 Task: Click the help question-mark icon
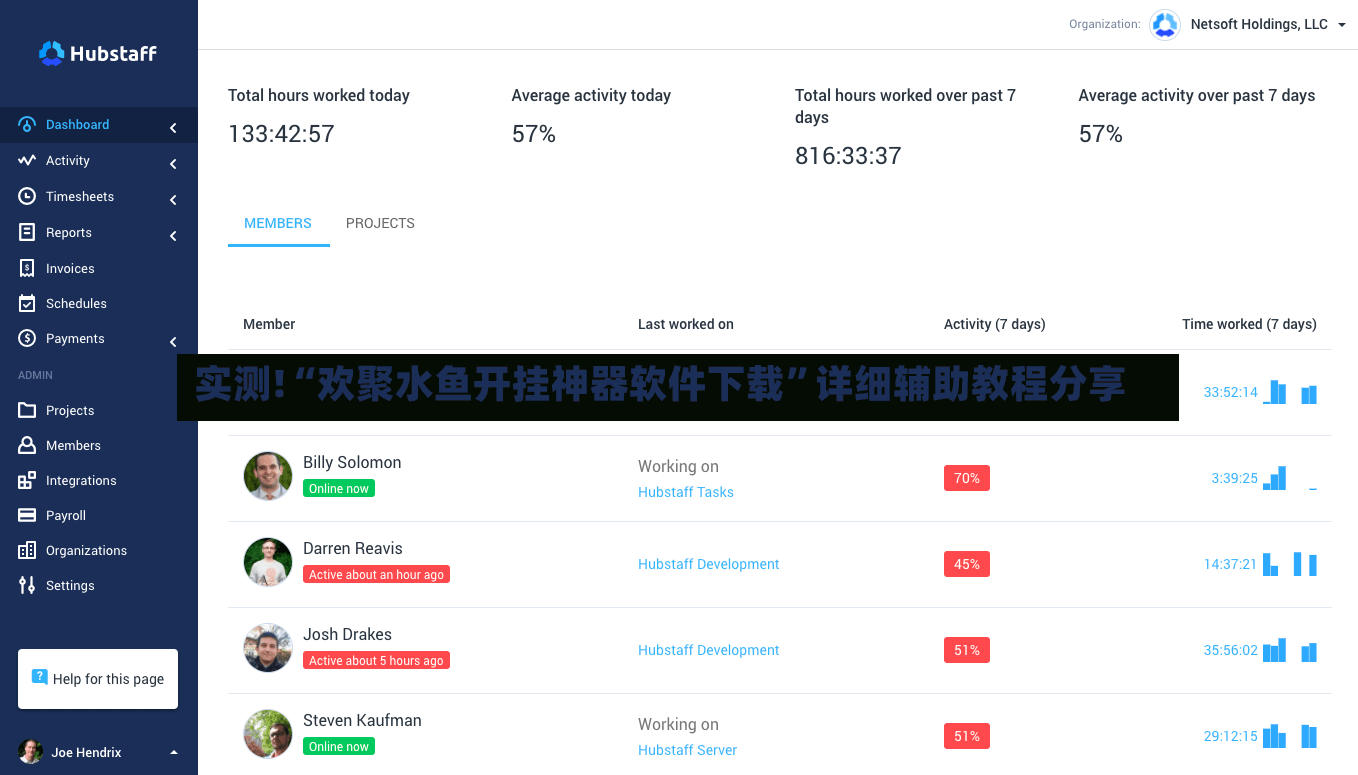[x=40, y=677]
